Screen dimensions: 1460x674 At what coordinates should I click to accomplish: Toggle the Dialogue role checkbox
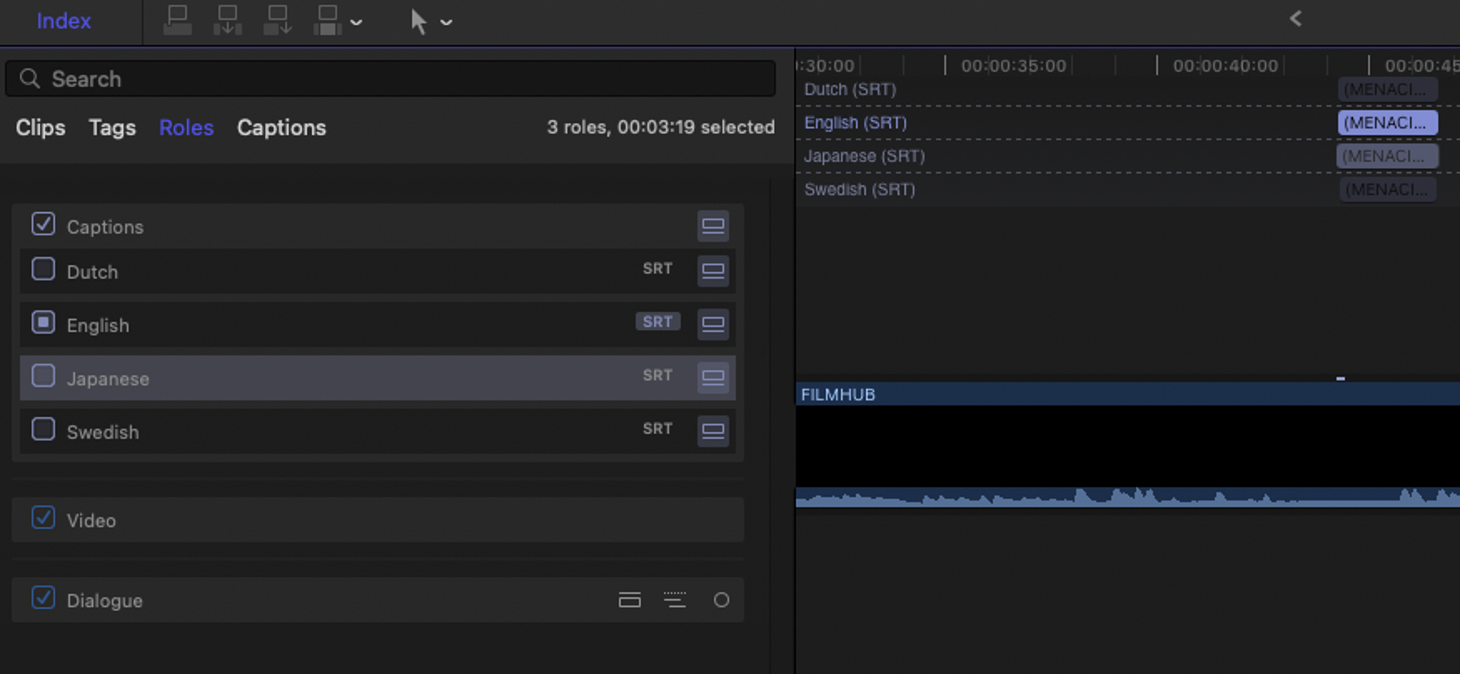coord(43,598)
